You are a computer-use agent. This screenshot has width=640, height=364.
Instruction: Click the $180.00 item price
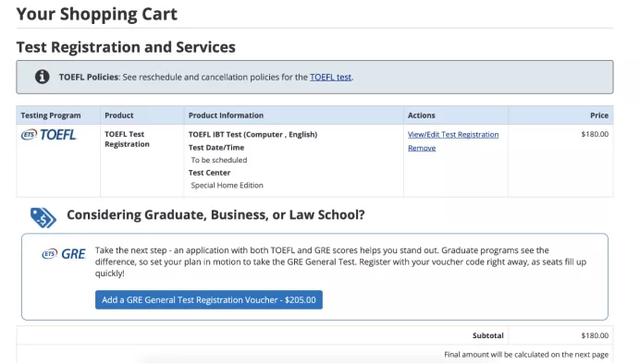(595, 134)
